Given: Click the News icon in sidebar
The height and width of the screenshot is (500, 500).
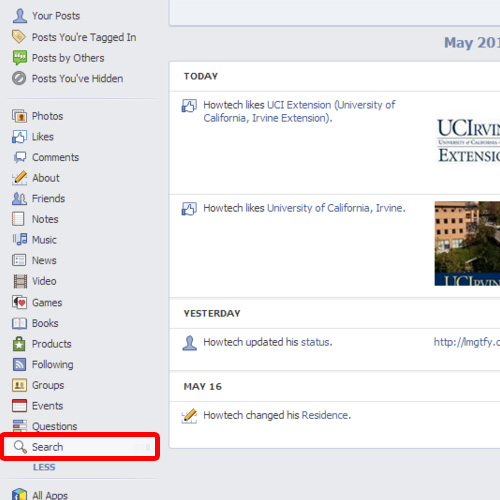Looking at the screenshot, I should tap(19, 260).
